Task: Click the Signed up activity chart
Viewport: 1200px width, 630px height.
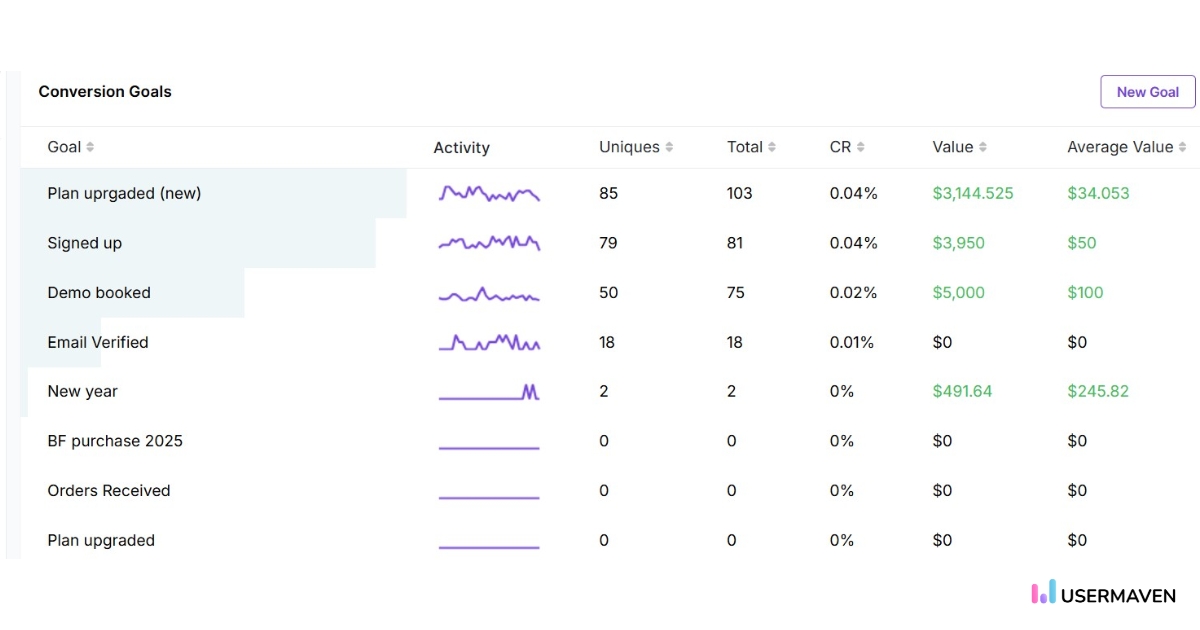Action: pyautogui.click(x=489, y=242)
